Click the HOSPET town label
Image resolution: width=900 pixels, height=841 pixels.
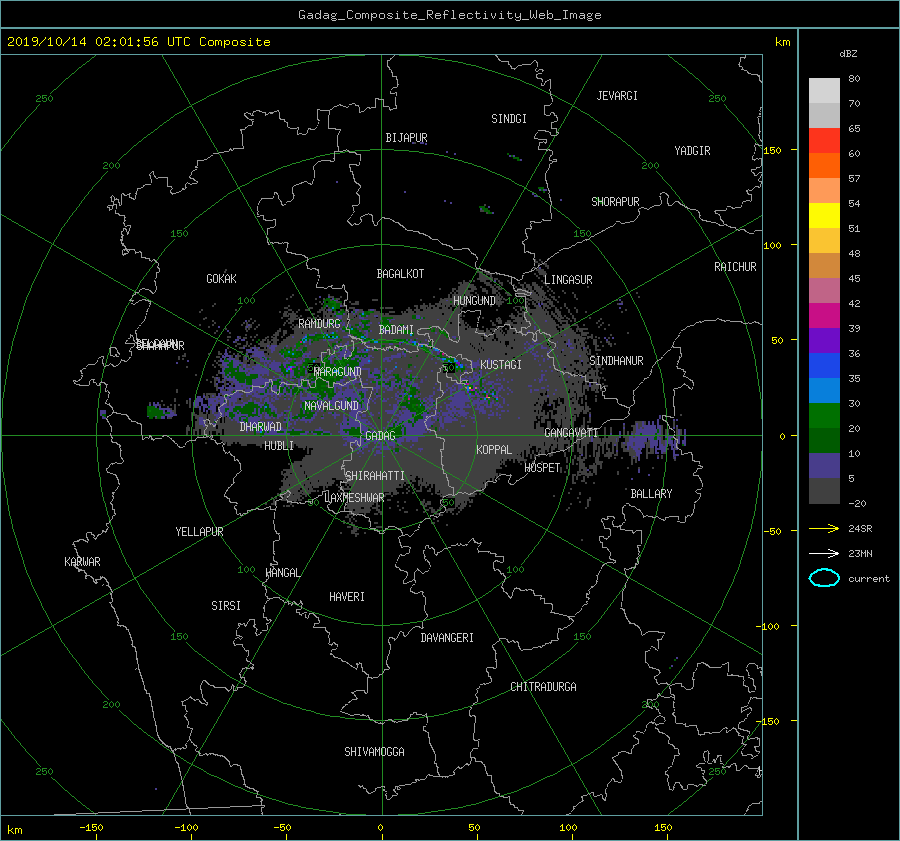tap(542, 468)
